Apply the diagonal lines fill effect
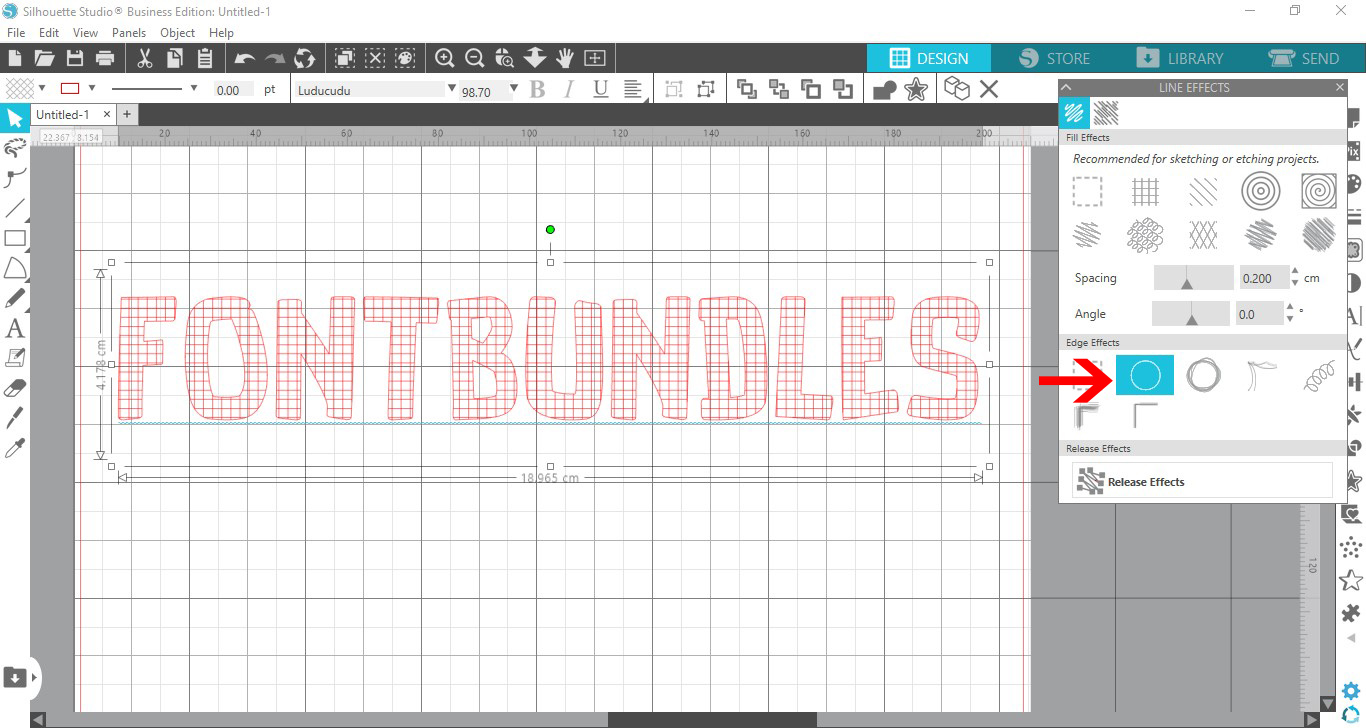Screen dimensions: 1366x728 pyautogui.click(x=1203, y=190)
